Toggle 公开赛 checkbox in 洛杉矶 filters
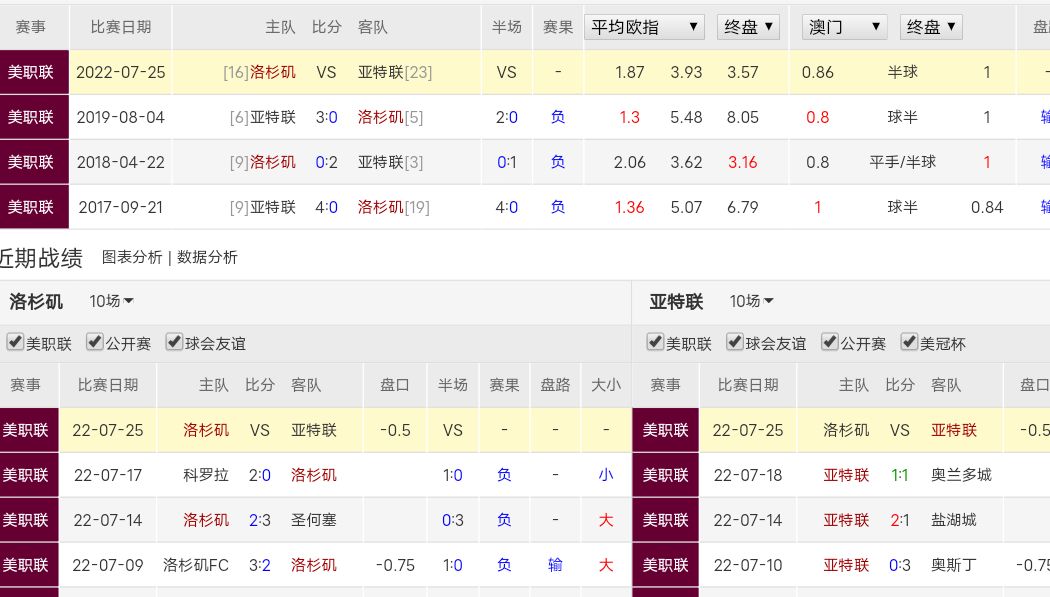This screenshot has width=1050, height=597. (x=95, y=342)
